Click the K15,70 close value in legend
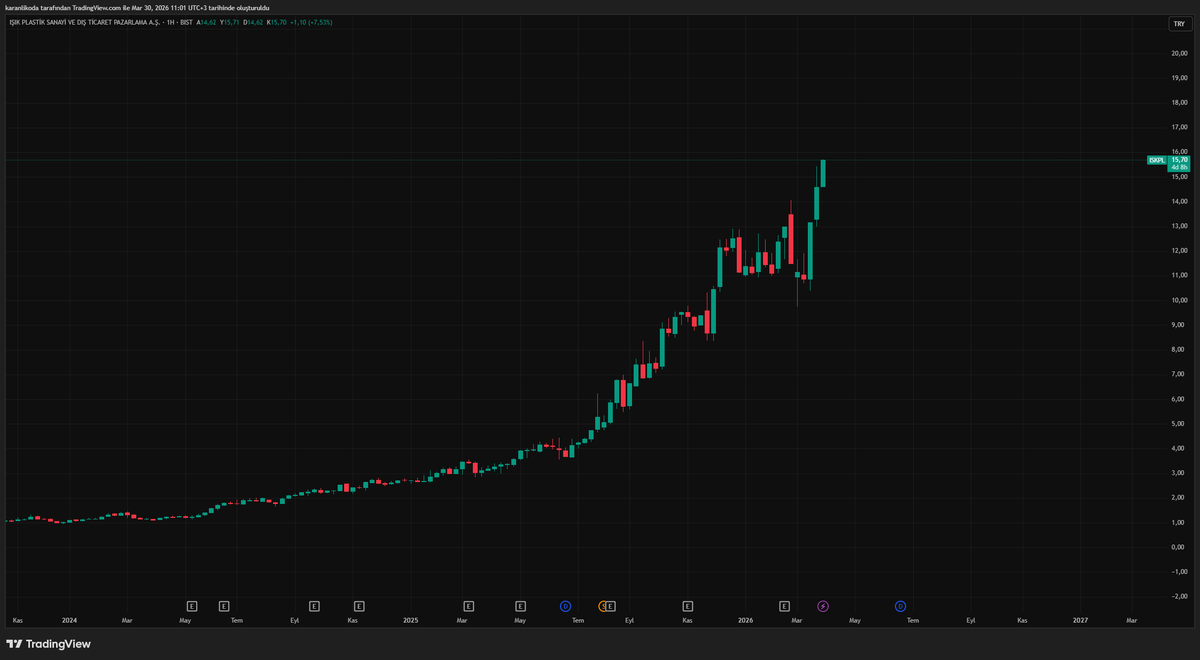The width and height of the screenshot is (1200, 660). click(277, 21)
